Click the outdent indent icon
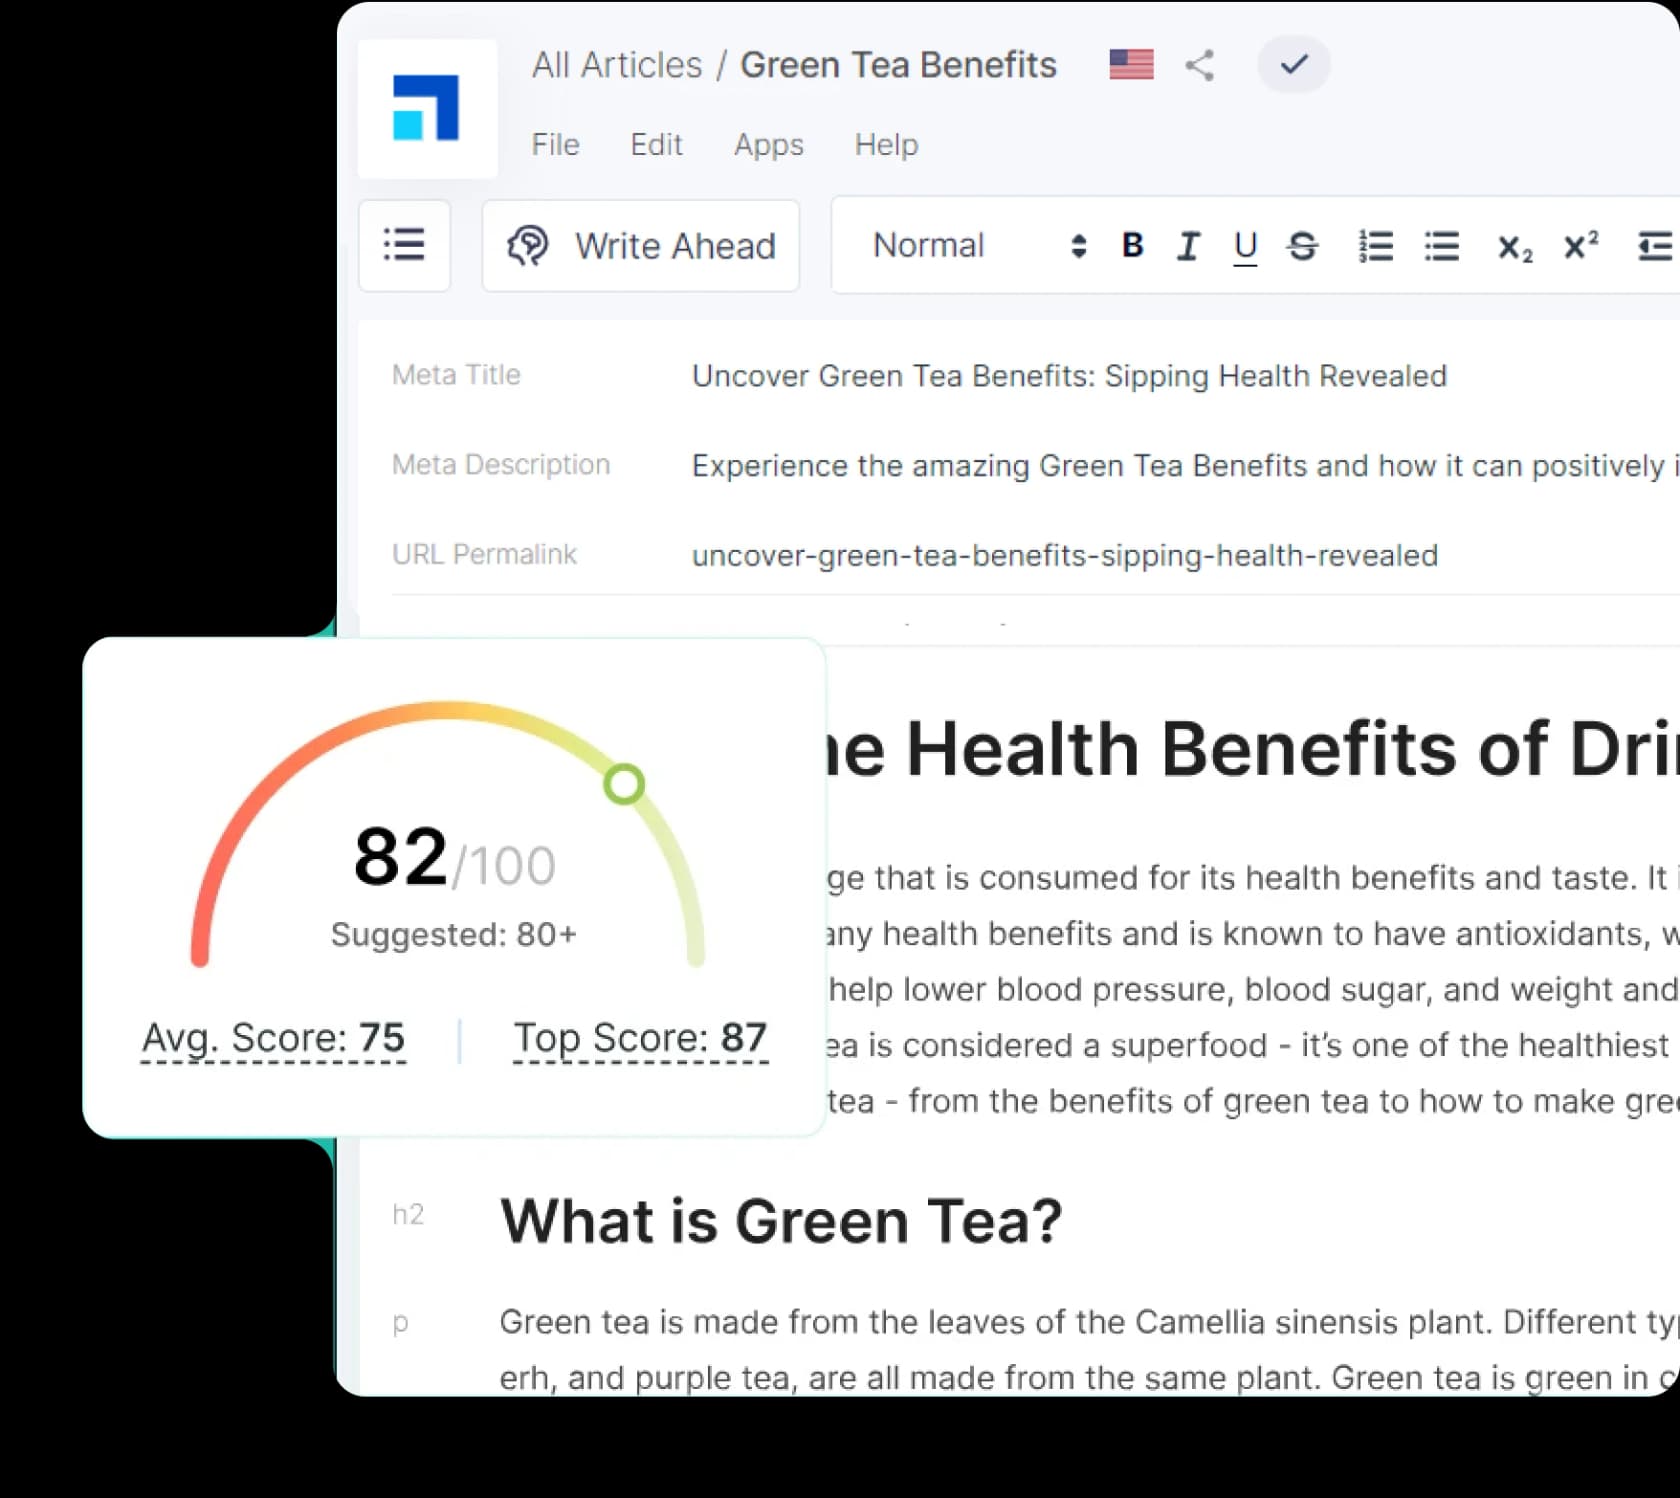1680x1498 pixels. point(1657,246)
